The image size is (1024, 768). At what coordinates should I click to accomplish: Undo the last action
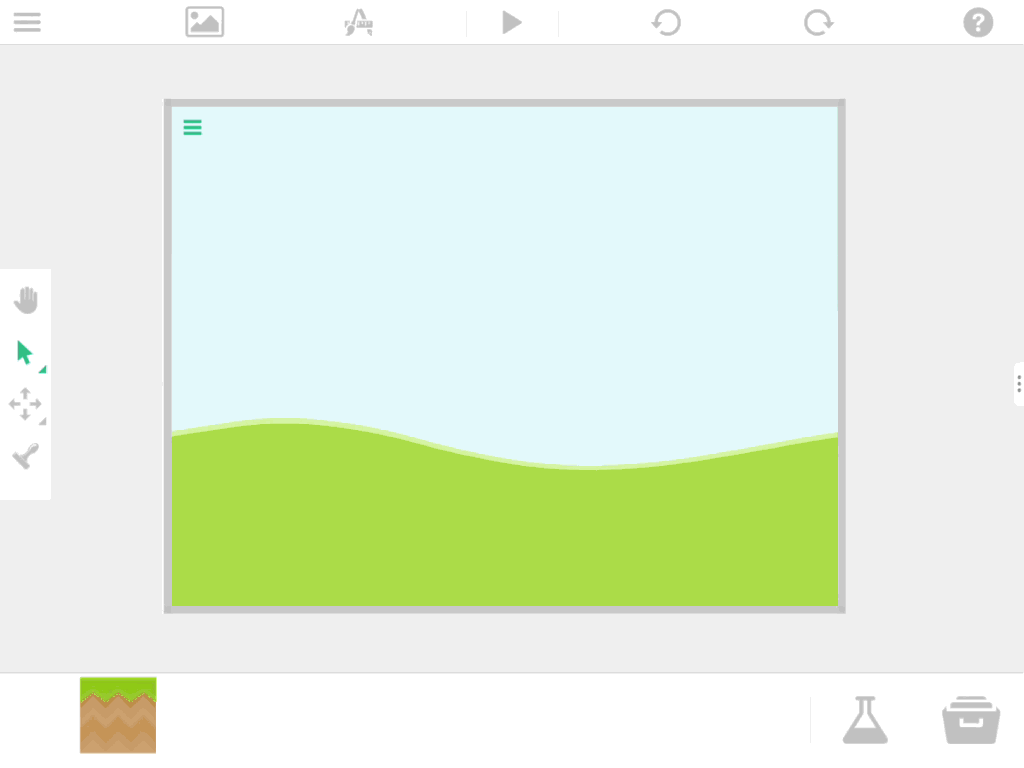pyautogui.click(x=665, y=22)
